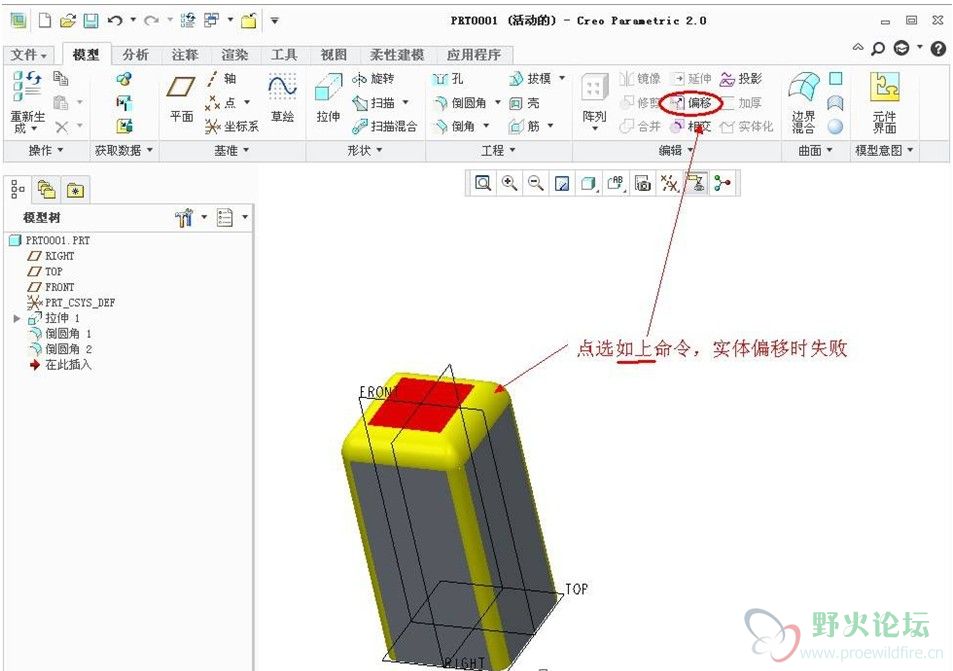The image size is (953, 671).
Task: Click the 倒圆角 (Round) button in ribbon
Action: [x=460, y=103]
